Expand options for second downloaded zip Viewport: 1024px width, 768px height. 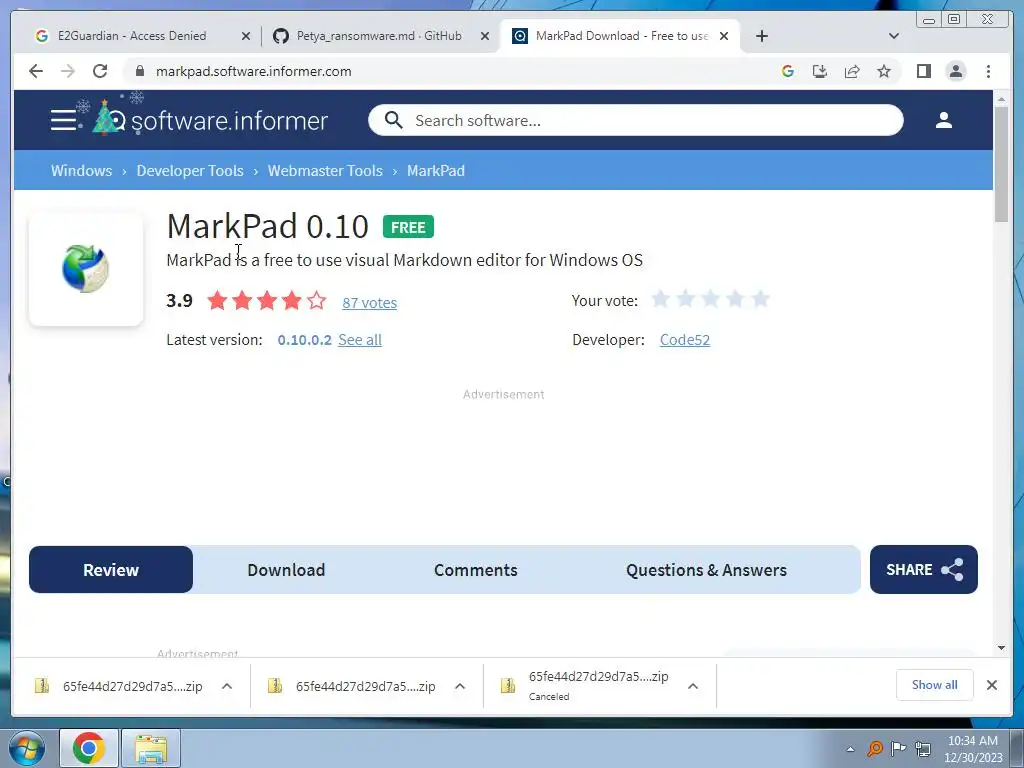[x=460, y=686]
